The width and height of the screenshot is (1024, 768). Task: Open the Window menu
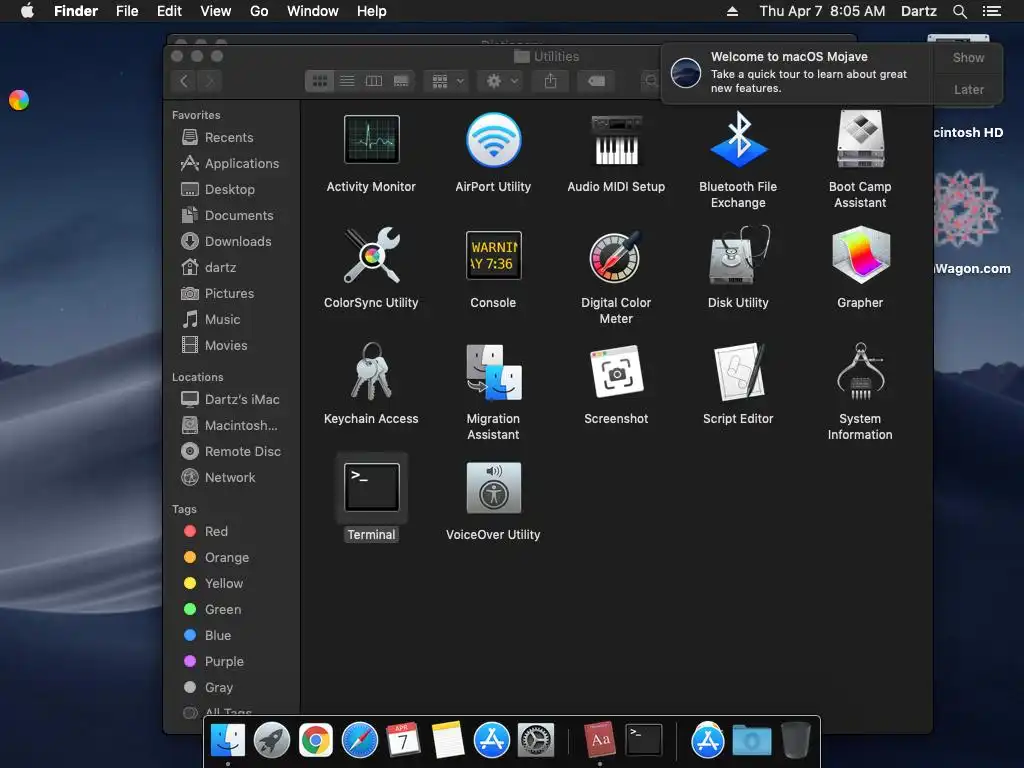tap(313, 11)
